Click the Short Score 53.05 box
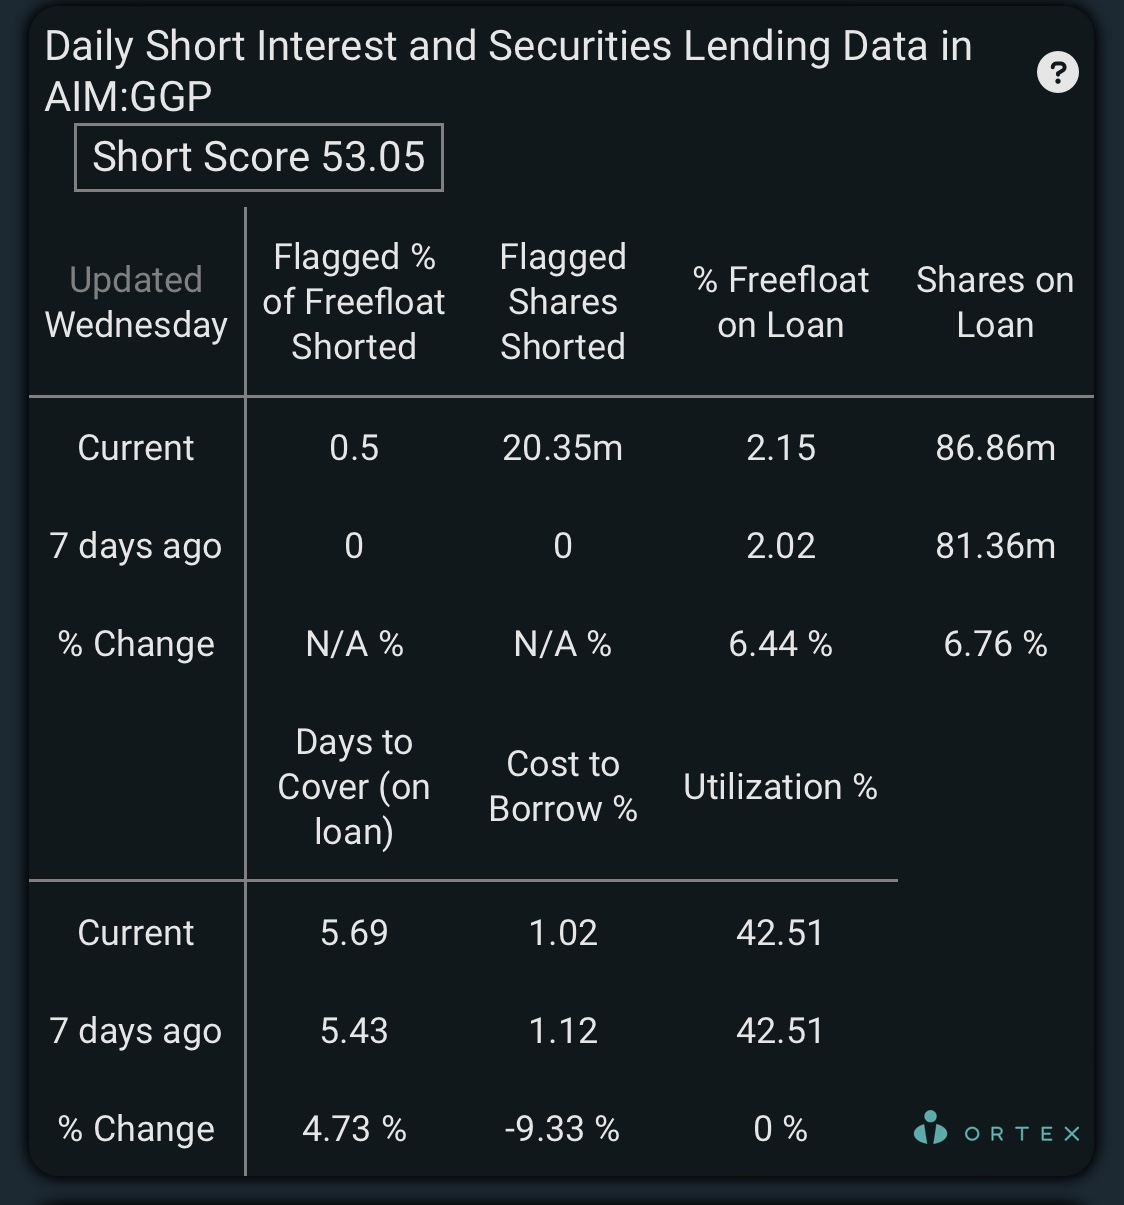The width and height of the screenshot is (1124, 1205). click(x=259, y=157)
